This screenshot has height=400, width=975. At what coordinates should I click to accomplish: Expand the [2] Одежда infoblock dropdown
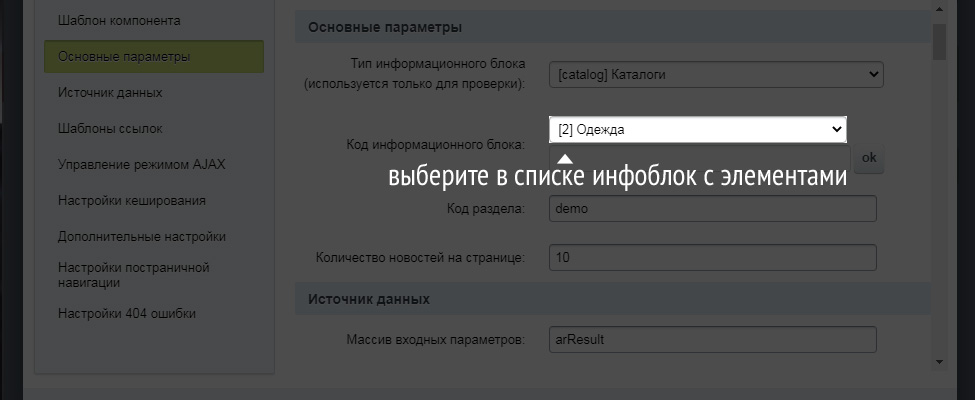pos(697,129)
